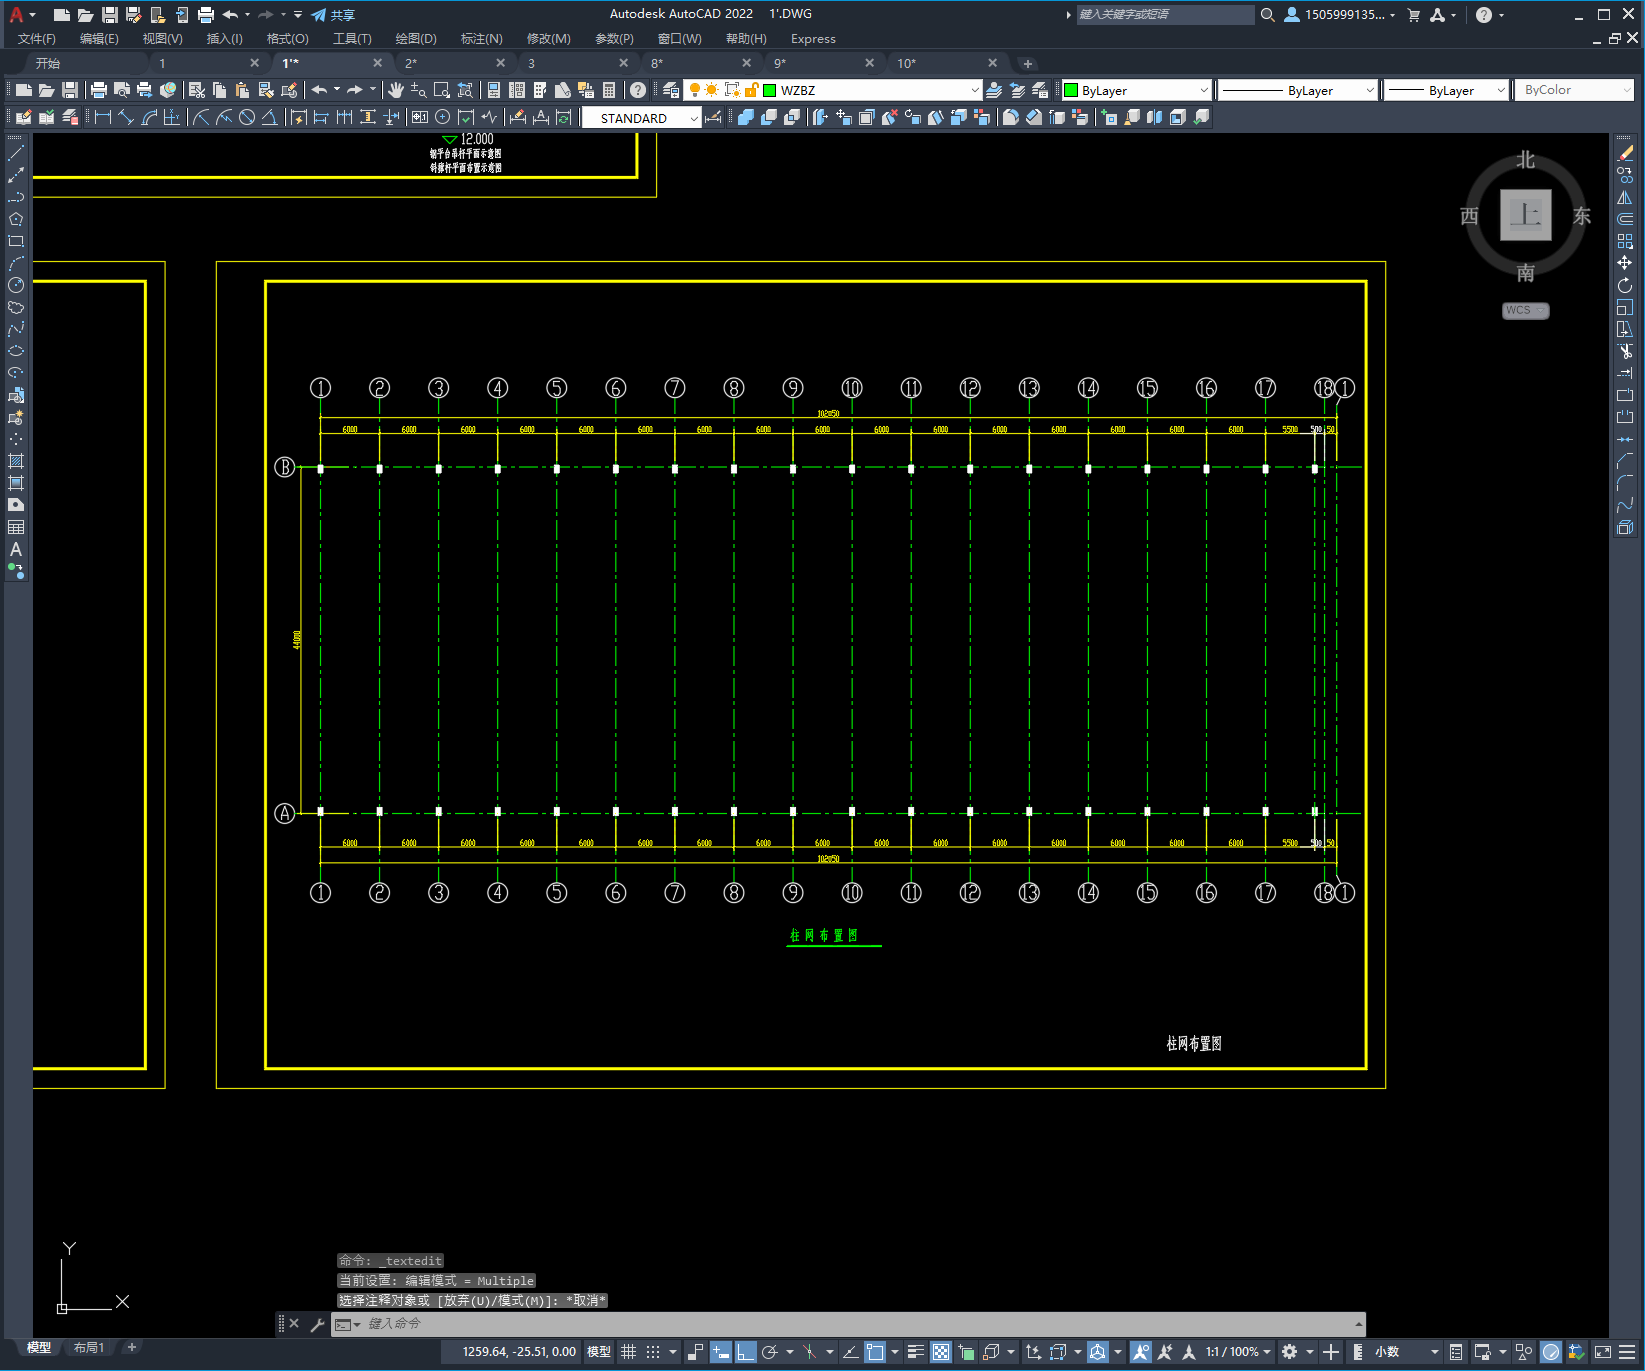Click the 共享 share button
Image resolution: width=1645 pixels, height=1371 pixels.
pos(333,15)
